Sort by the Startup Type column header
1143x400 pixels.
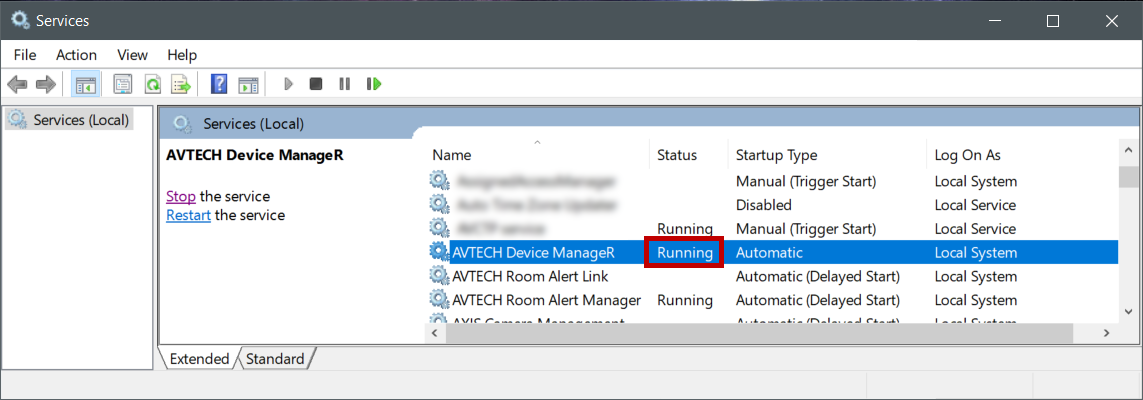(776, 155)
